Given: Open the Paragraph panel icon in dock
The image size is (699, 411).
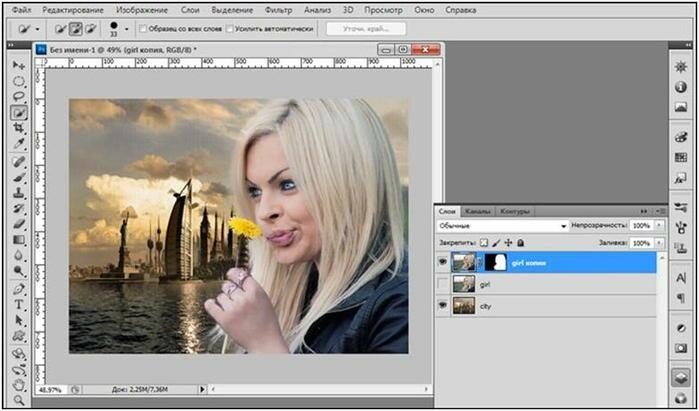Looking at the screenshot, I should 681,298.
